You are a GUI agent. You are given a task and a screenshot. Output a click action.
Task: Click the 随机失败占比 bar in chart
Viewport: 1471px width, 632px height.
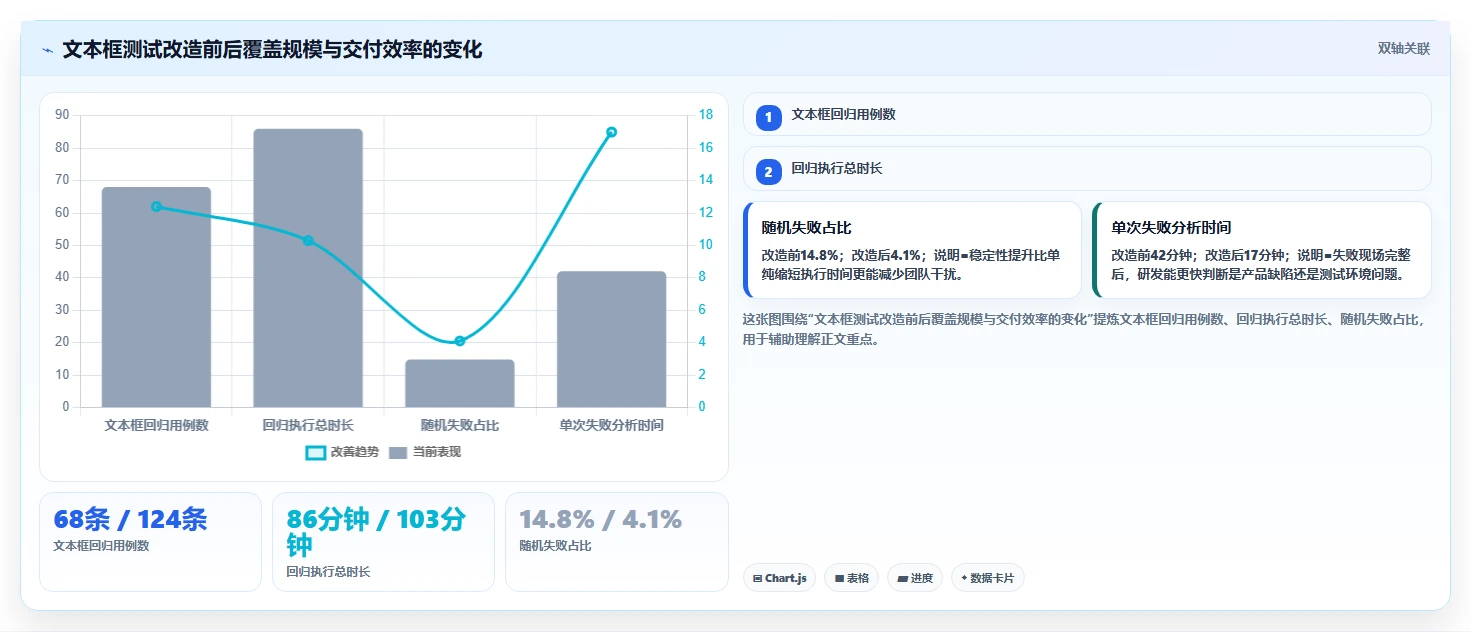pyautogui.click(x=460, y=383)
